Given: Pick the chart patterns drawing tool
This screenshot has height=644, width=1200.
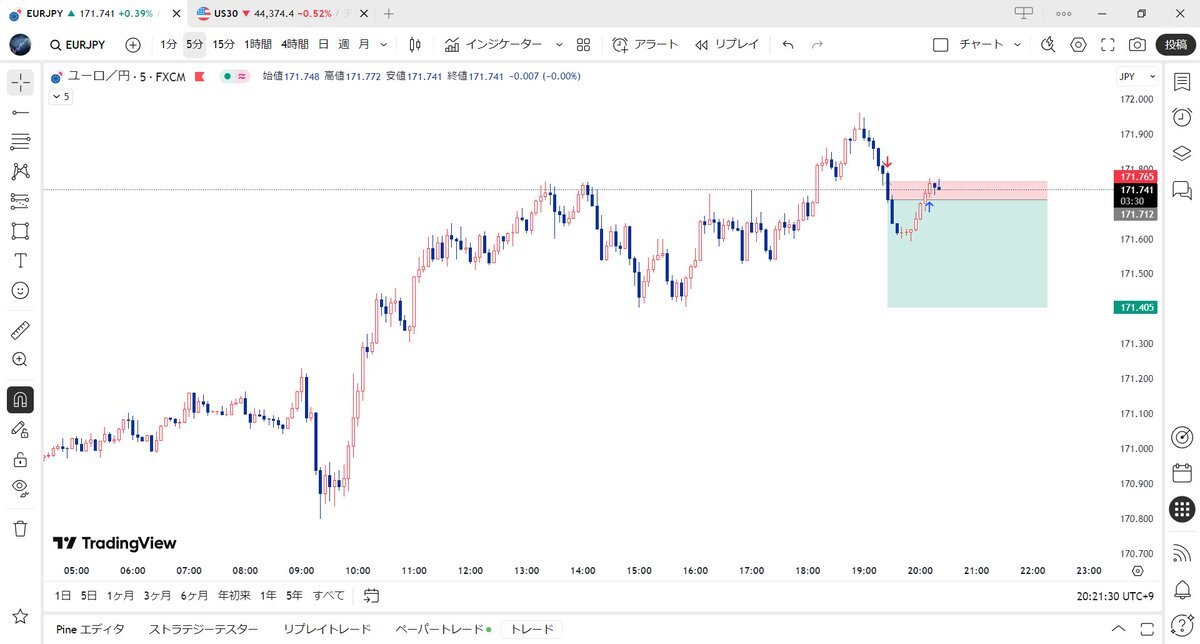Looking at the screenshot, I should tap(20, 171).
